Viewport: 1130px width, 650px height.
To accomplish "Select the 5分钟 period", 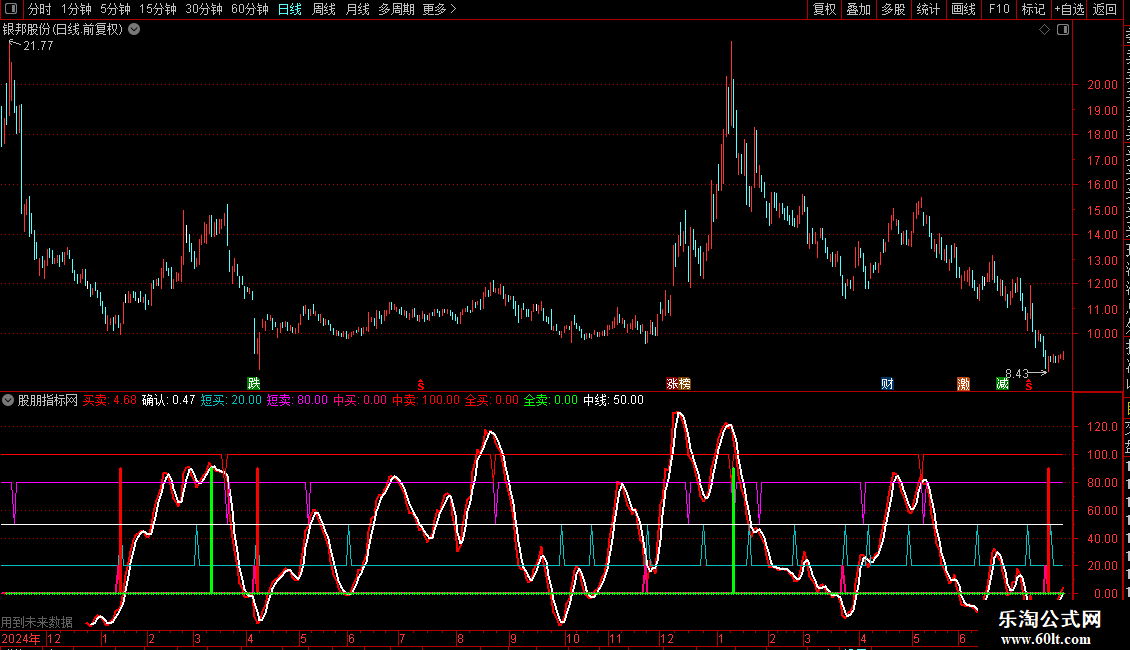I will click(115, 9).
